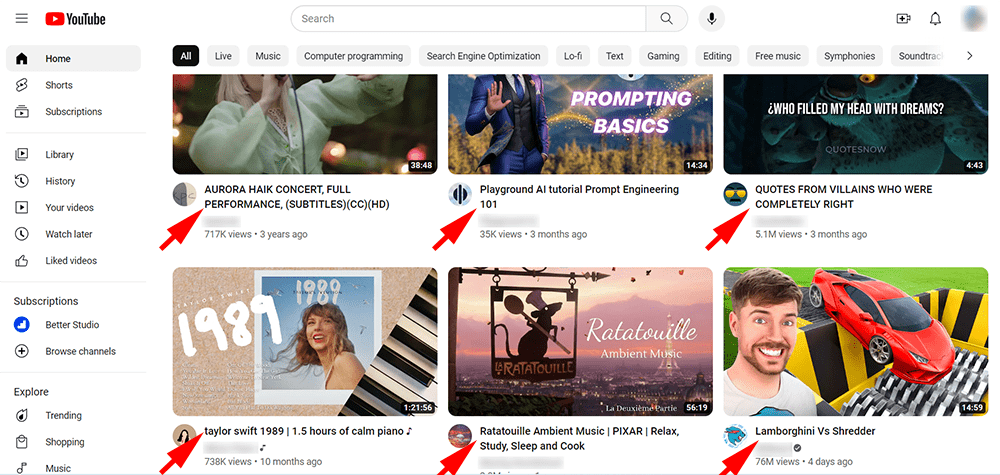Click the Quotes from Villains channel avatar
This screenshot has height=475, width=1000.
735,194
